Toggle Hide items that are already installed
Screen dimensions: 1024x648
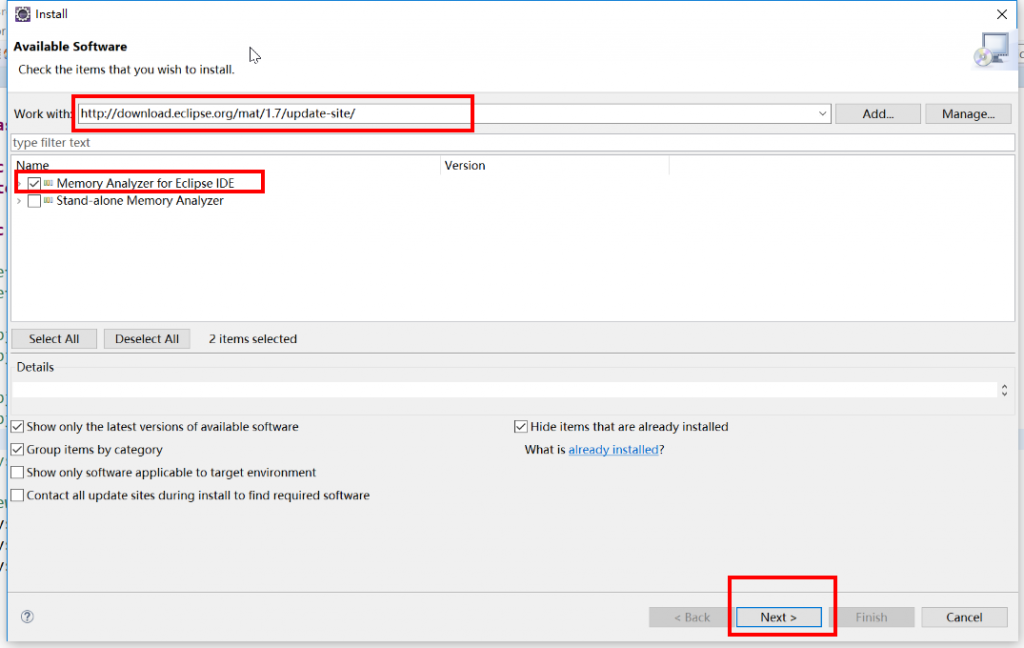[520, 427]
